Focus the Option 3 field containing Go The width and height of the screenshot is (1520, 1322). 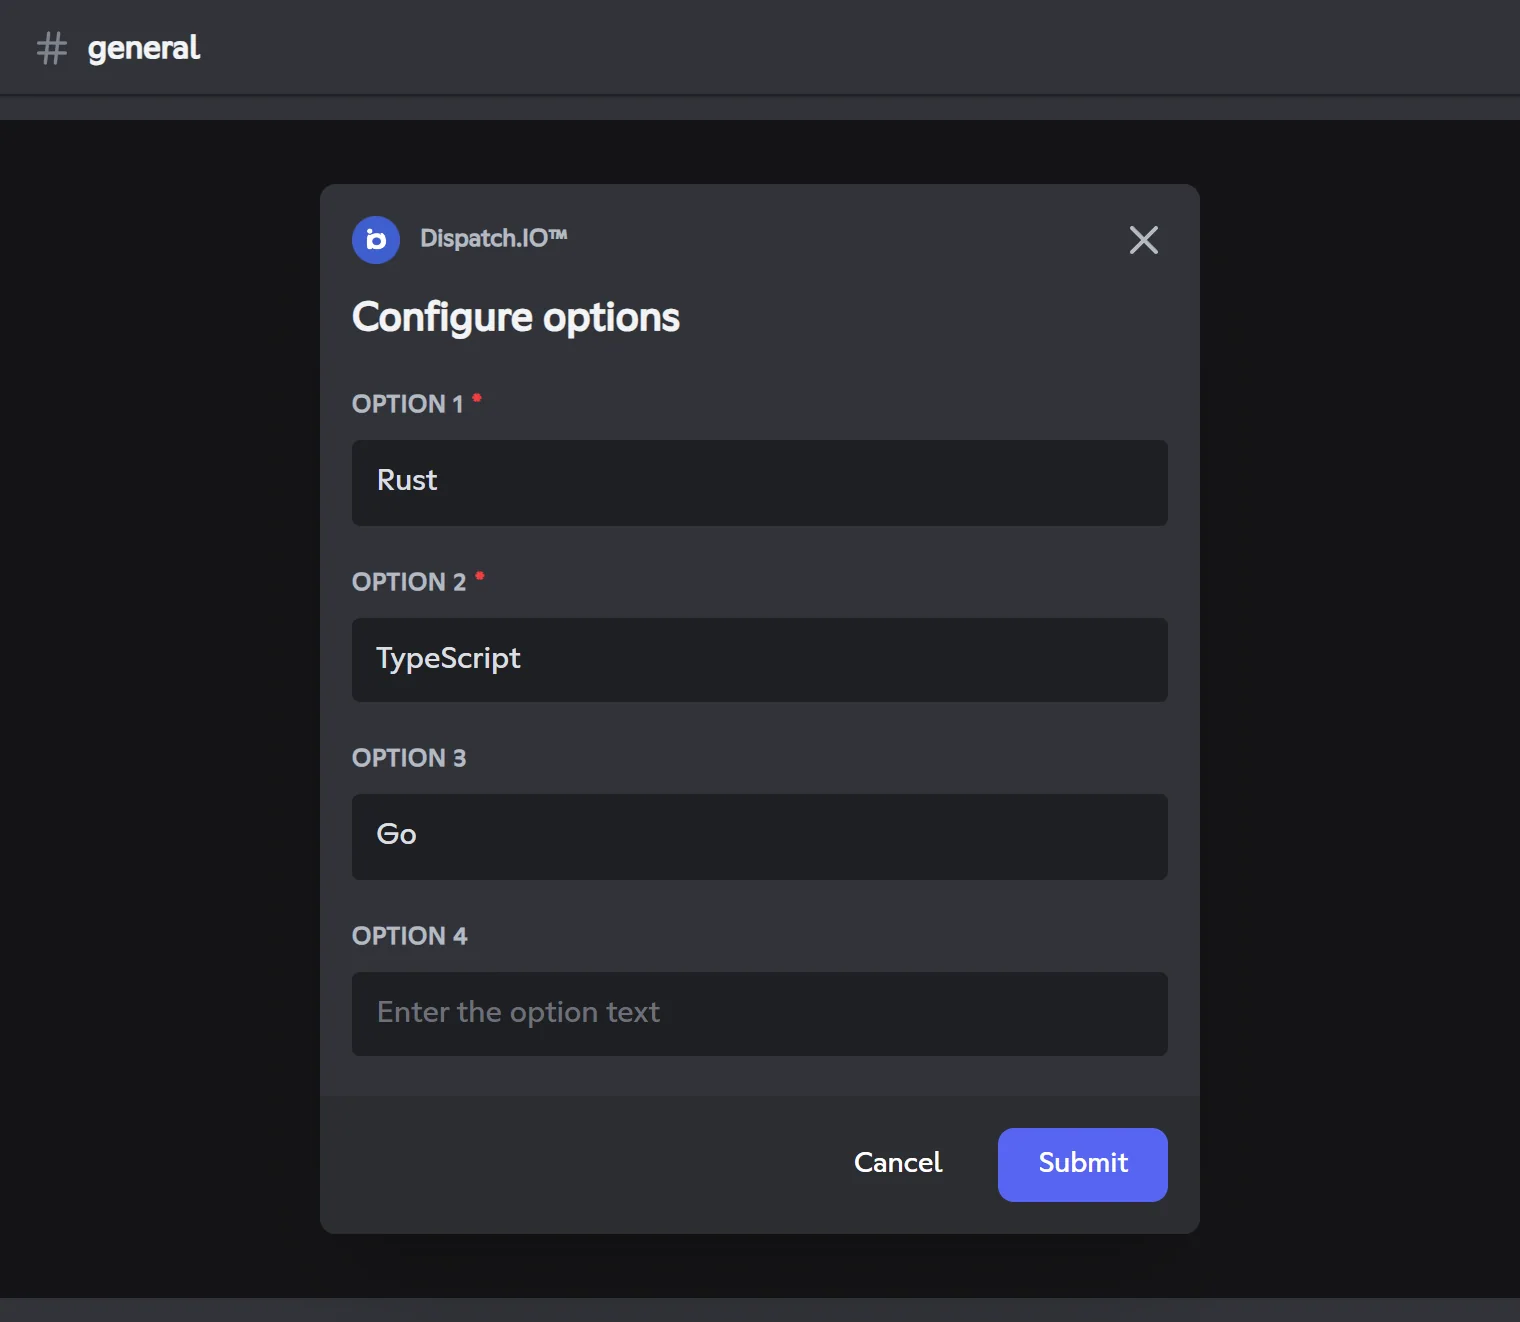[x=760, y=837]
